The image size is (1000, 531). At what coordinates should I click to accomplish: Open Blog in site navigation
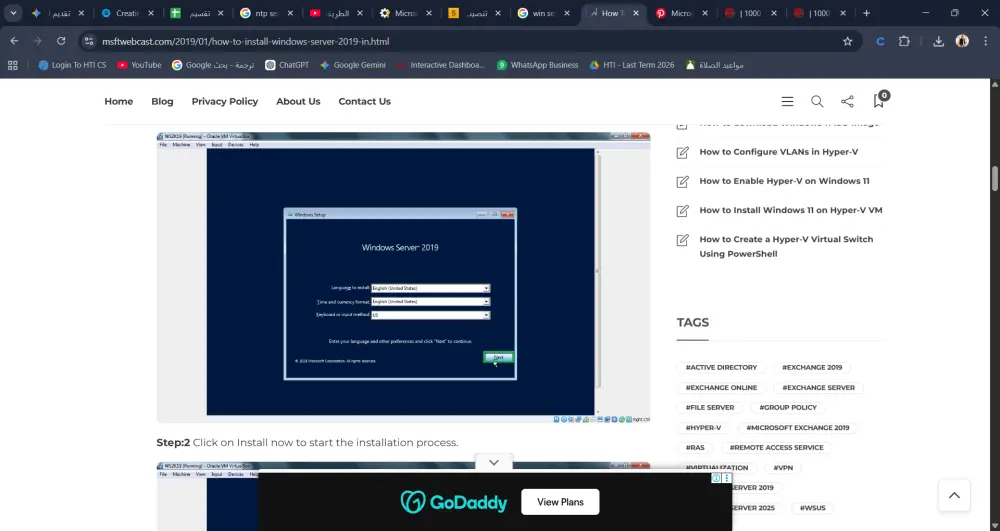[162, 101]
